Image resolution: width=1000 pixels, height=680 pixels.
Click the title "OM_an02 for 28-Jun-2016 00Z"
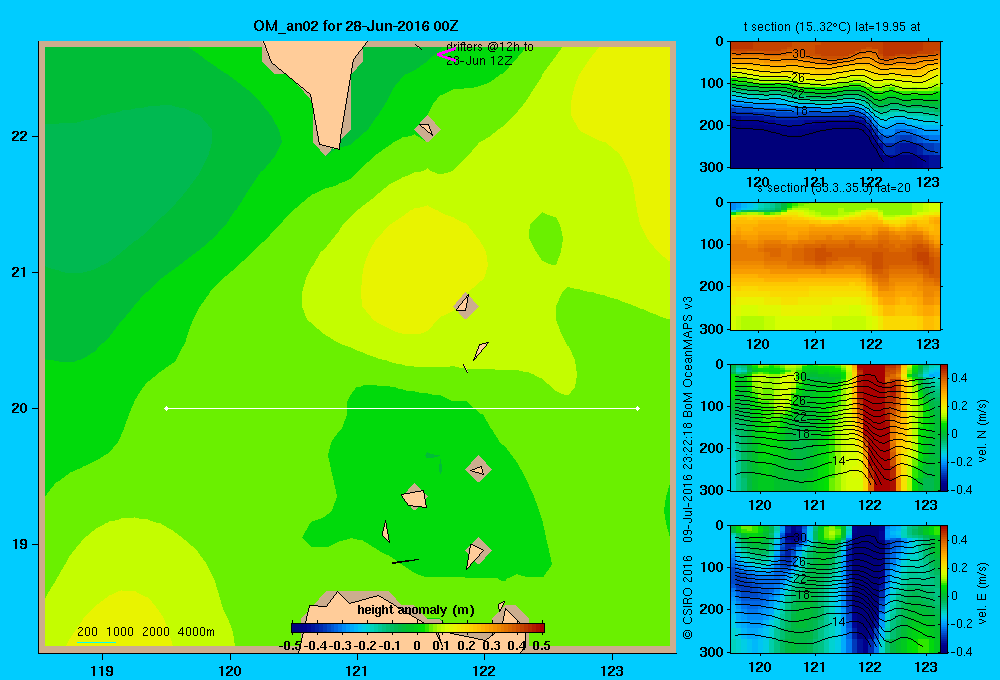(355, 26)
